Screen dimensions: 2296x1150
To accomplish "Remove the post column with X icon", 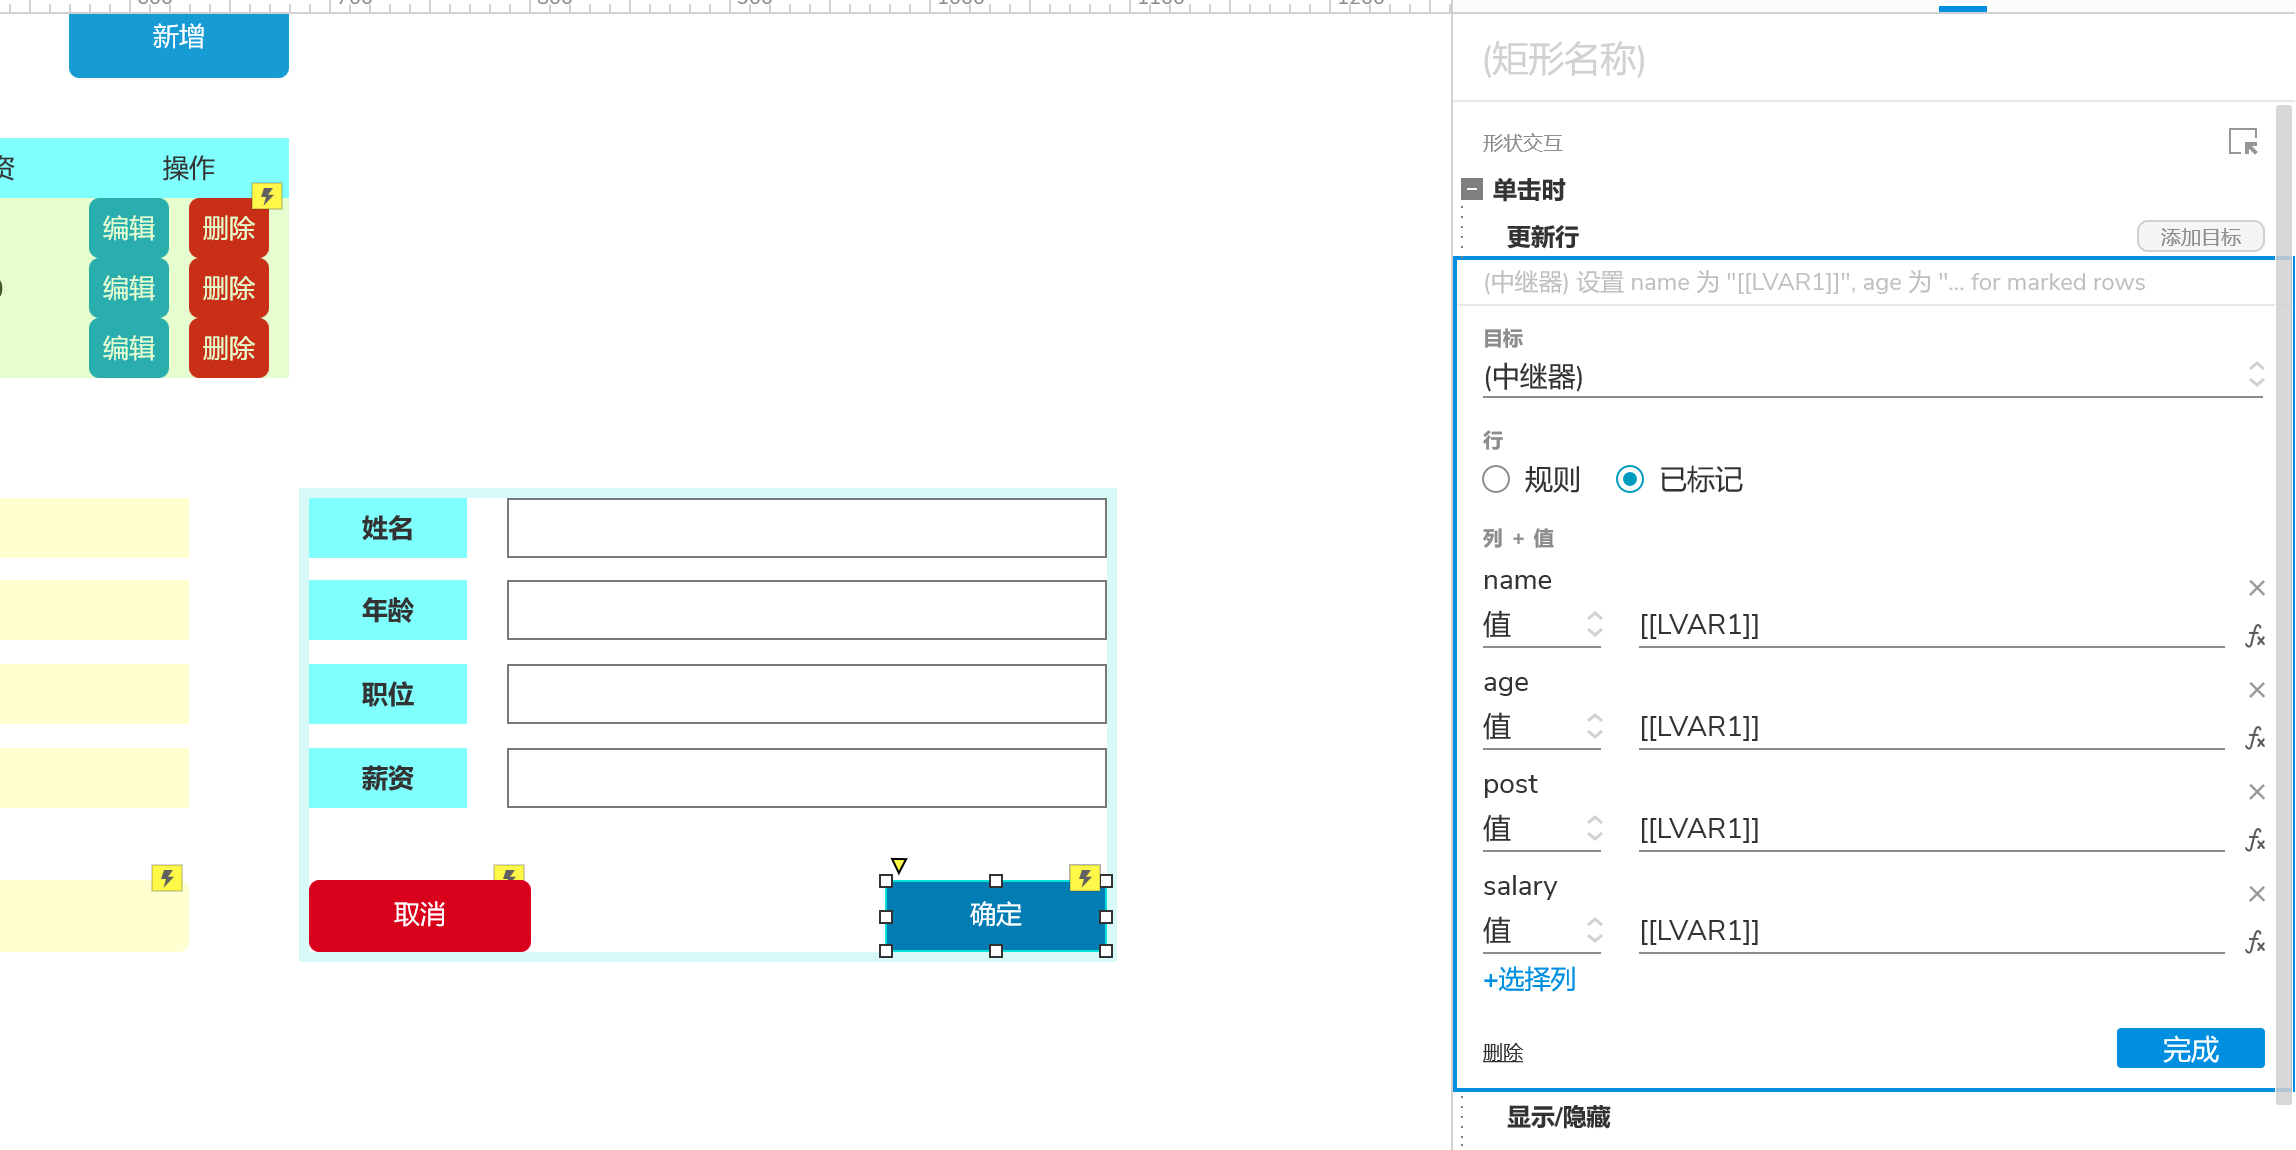I will tap(2256, 792).
